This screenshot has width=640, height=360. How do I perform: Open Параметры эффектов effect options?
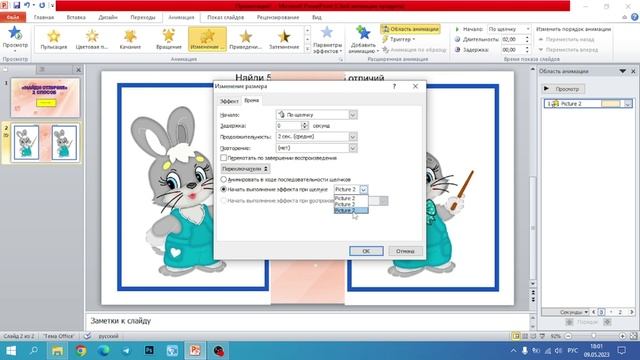point(327,40)
